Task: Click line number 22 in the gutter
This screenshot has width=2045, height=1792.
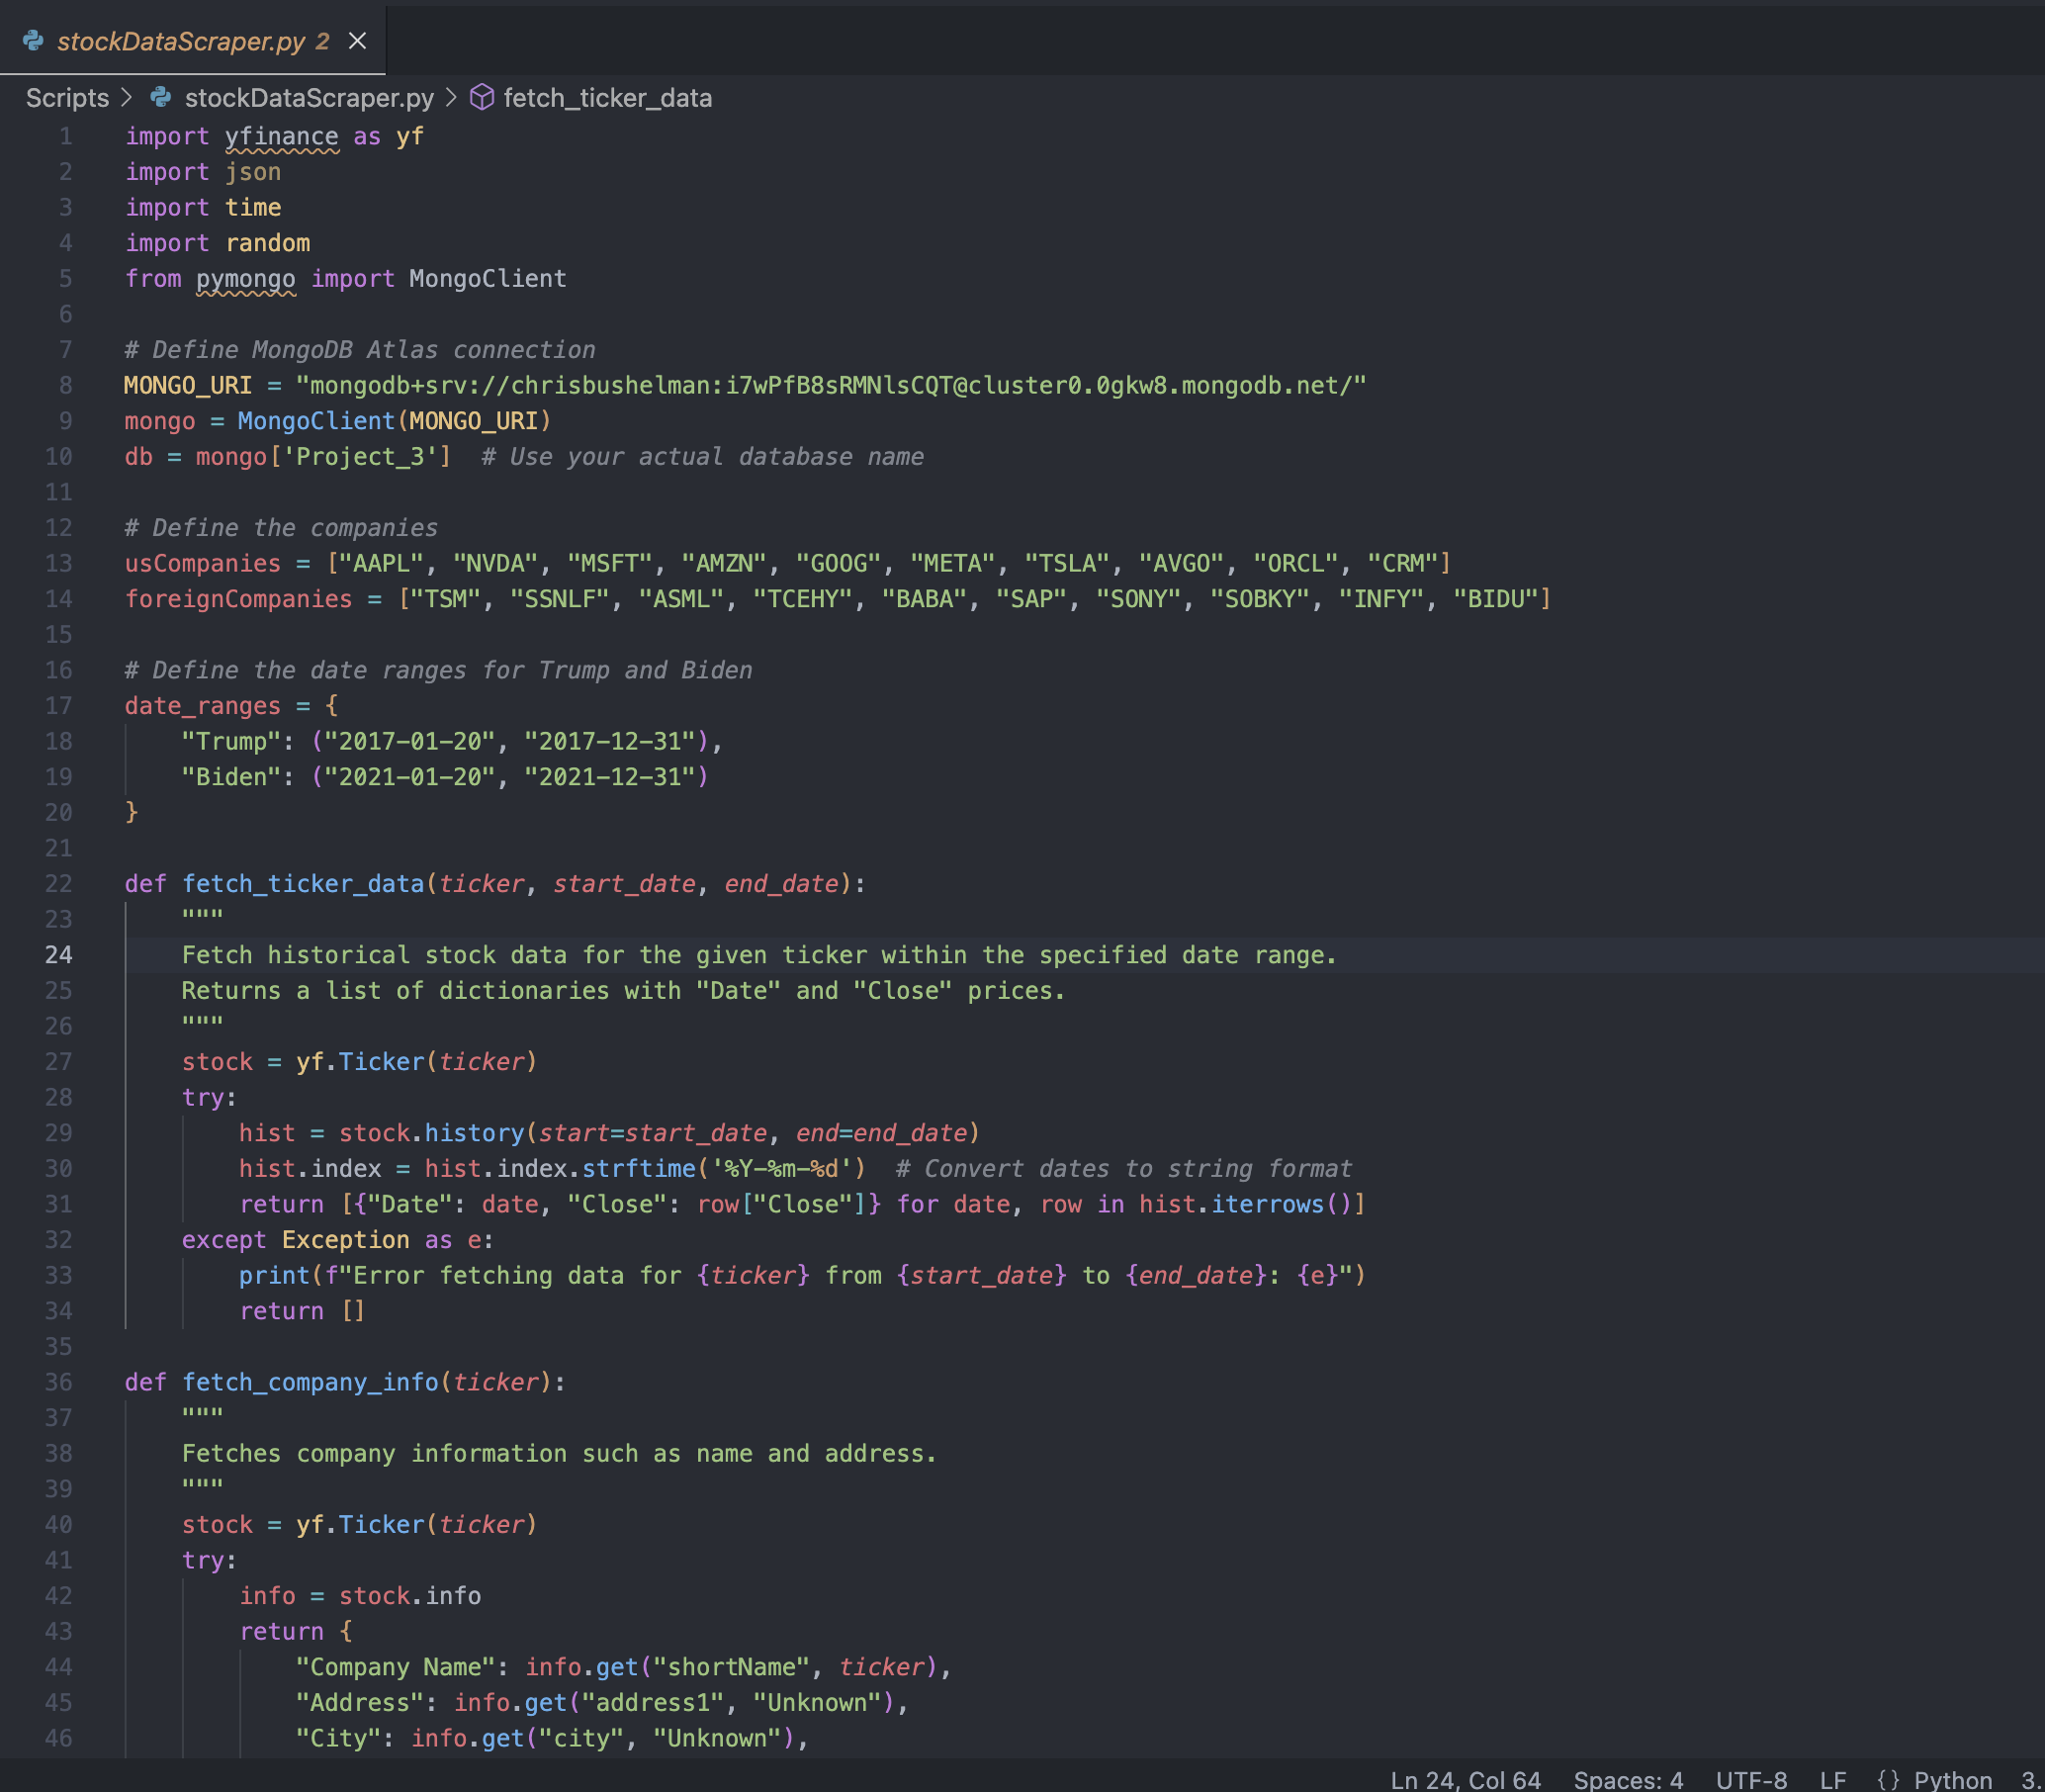Action: pyautogui.click(x=58, y=884)
